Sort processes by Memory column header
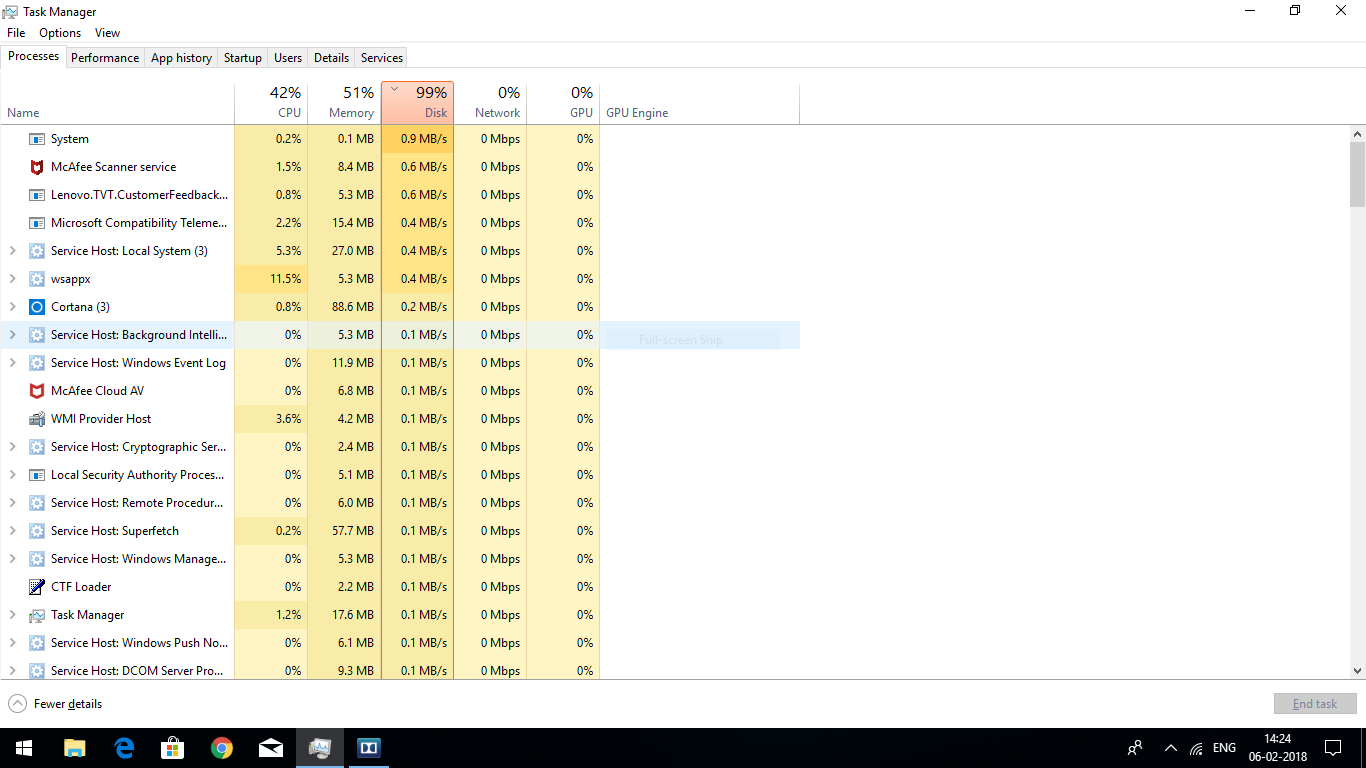1366x768 pixels. (344, 103)
